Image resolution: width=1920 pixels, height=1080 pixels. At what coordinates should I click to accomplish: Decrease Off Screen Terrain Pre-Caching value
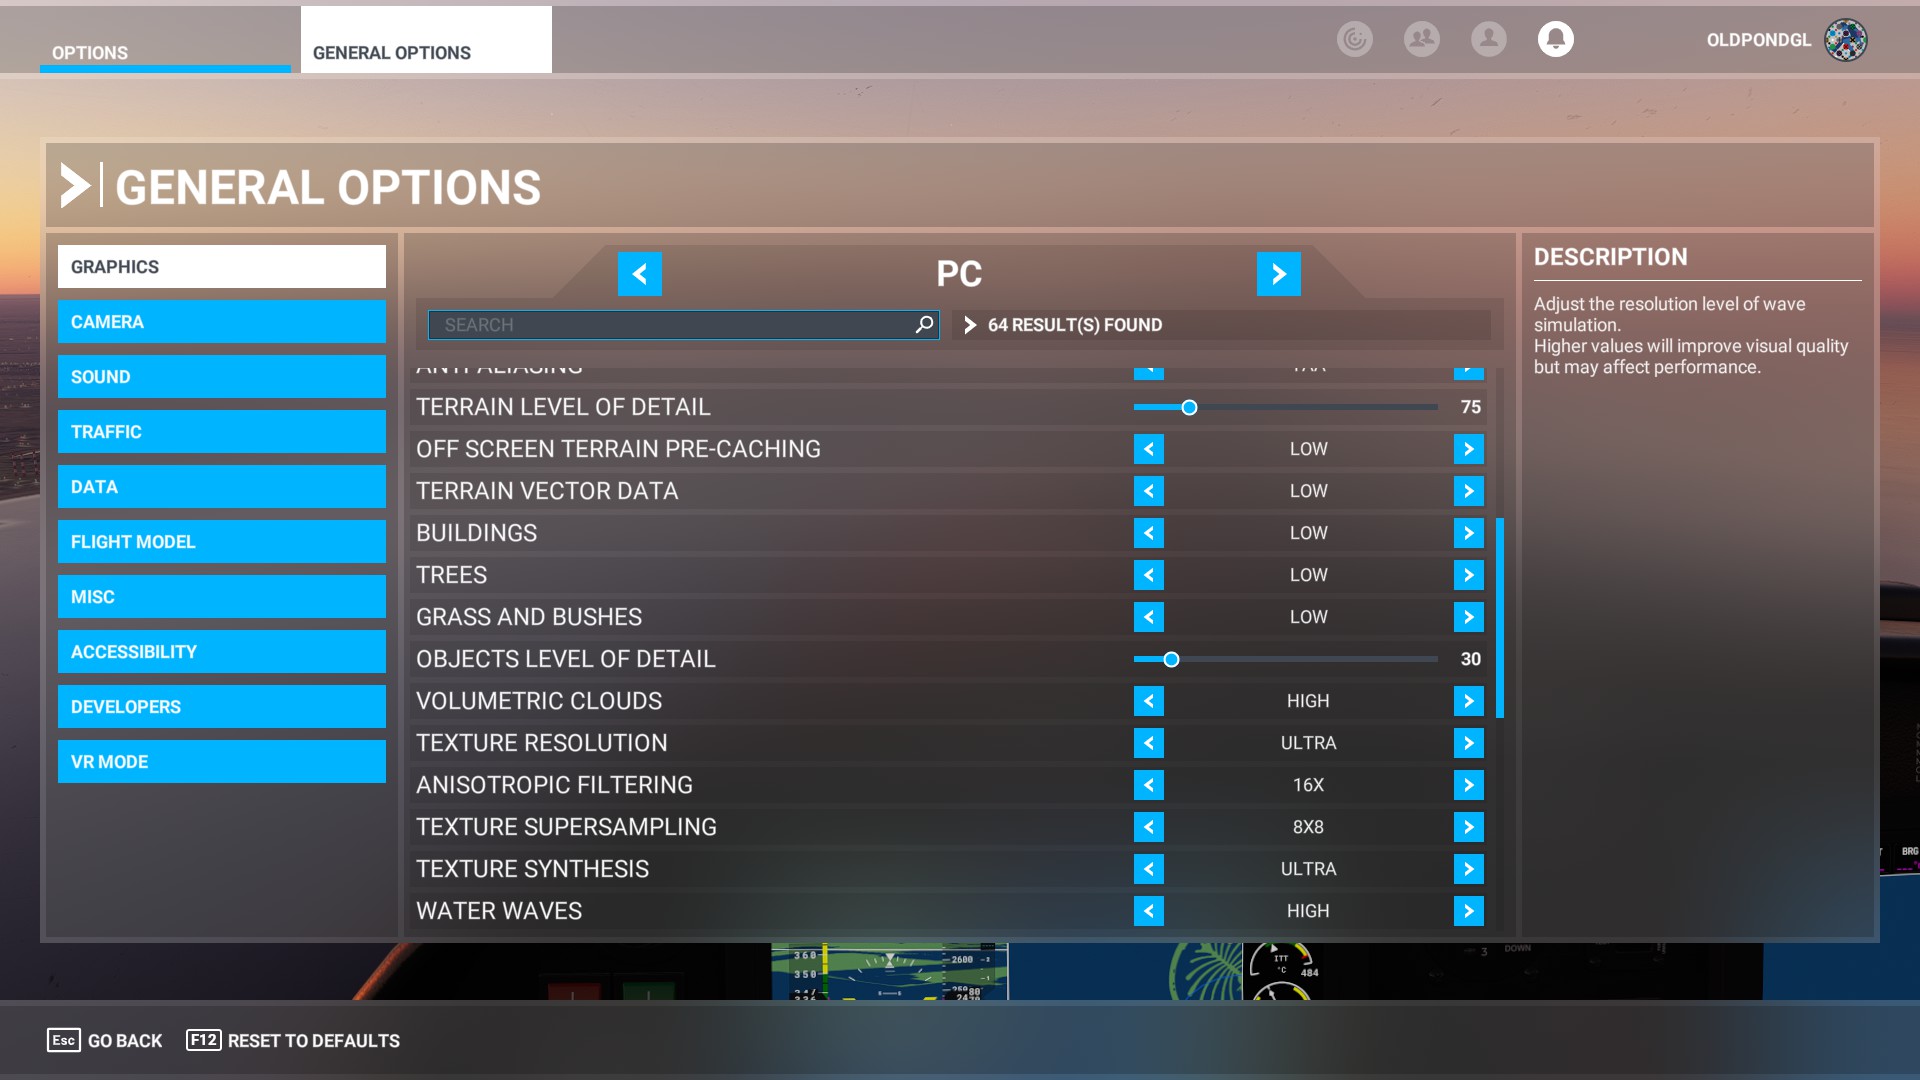point(1149,449)
